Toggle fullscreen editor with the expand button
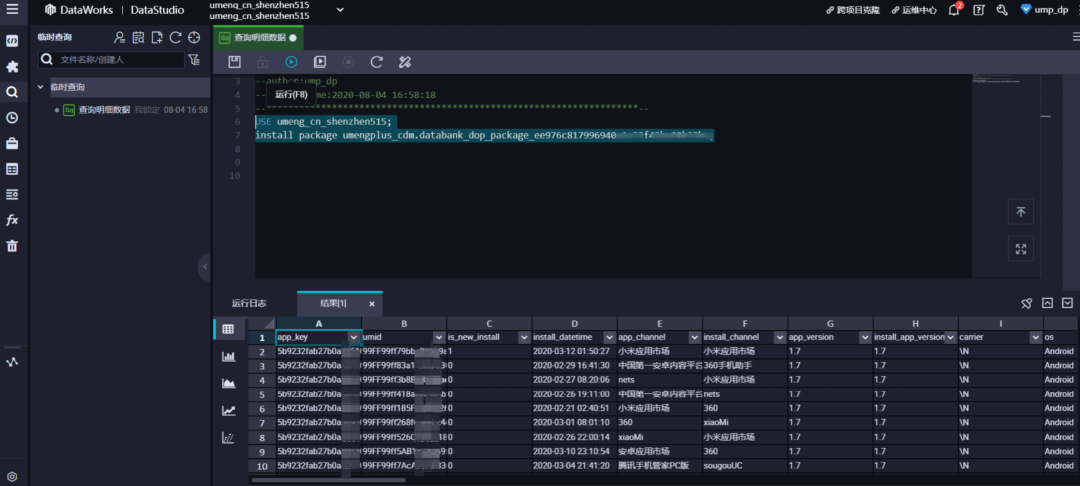This screenshot has height=486, width=1080. coord(1020,249)
